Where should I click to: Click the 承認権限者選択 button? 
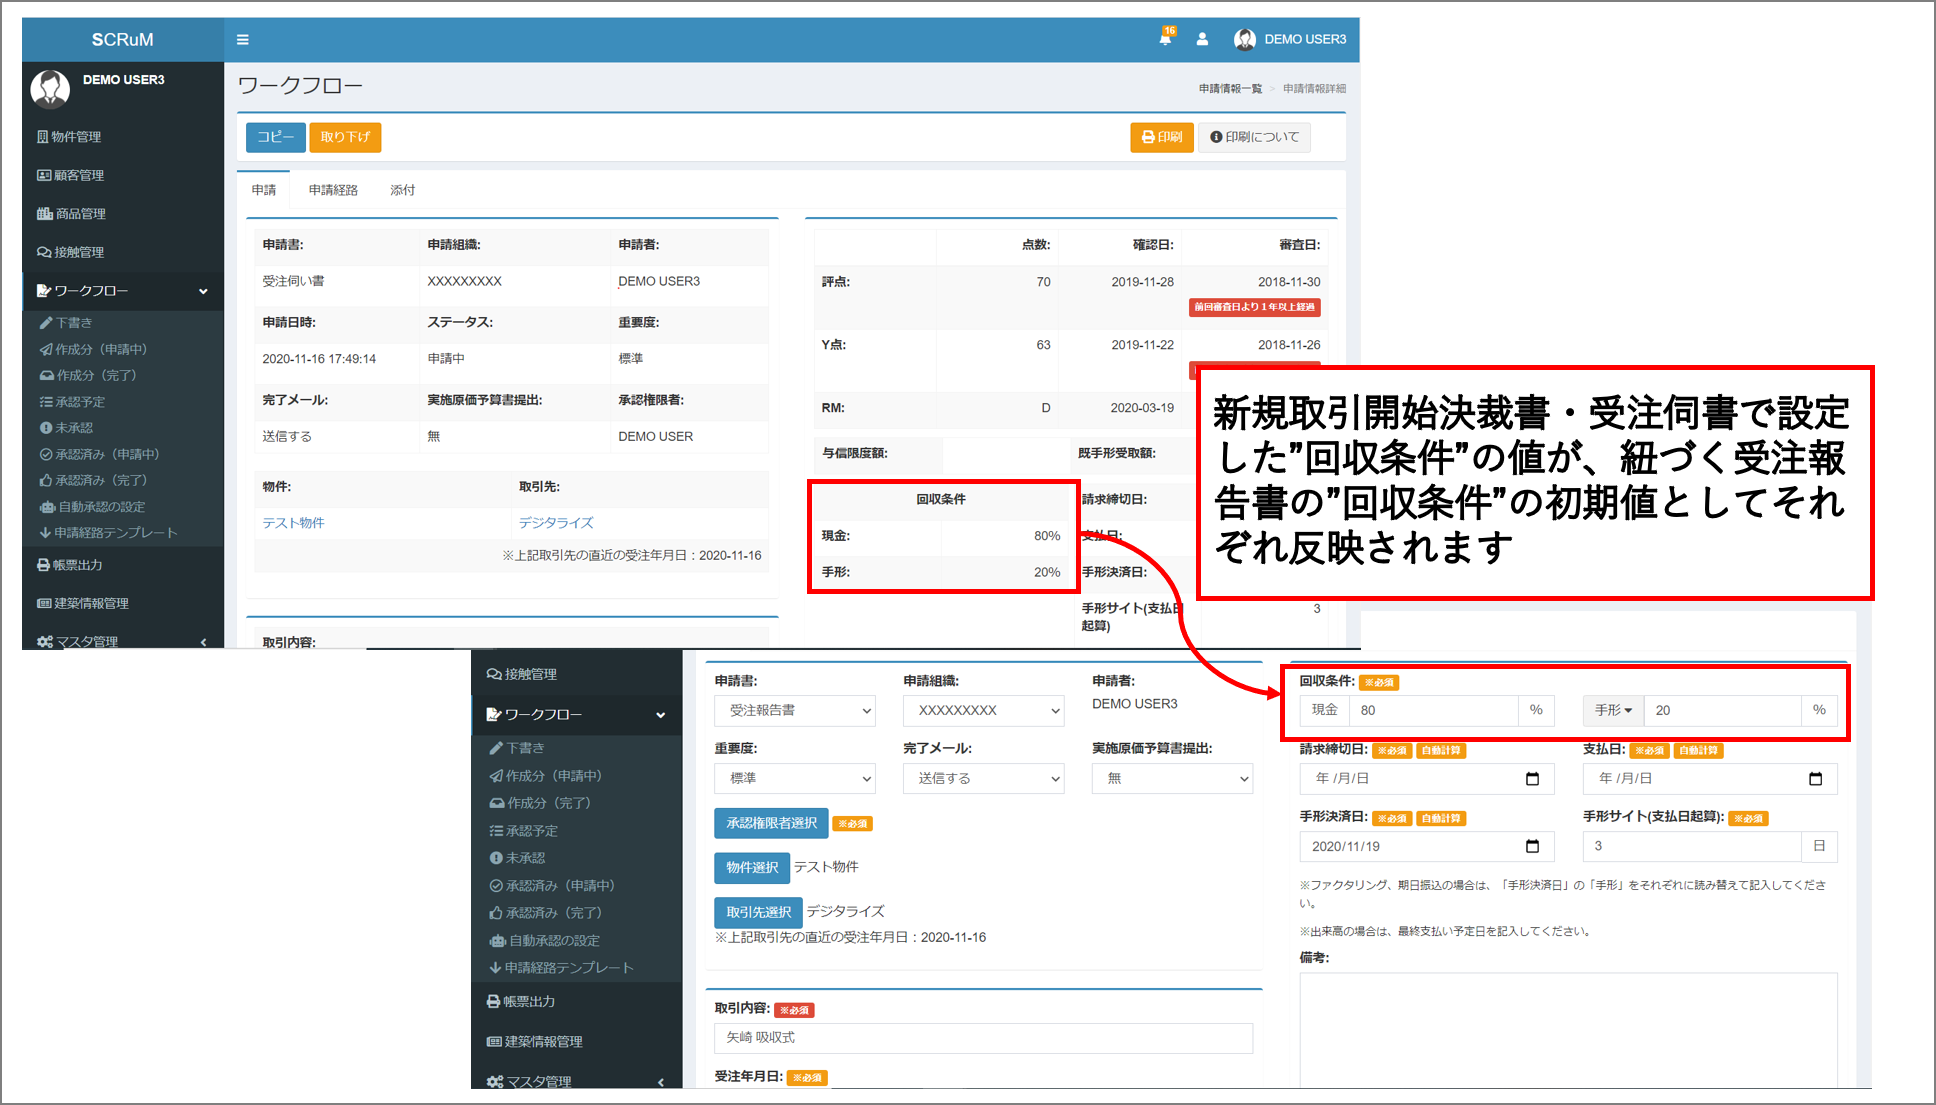771,823
